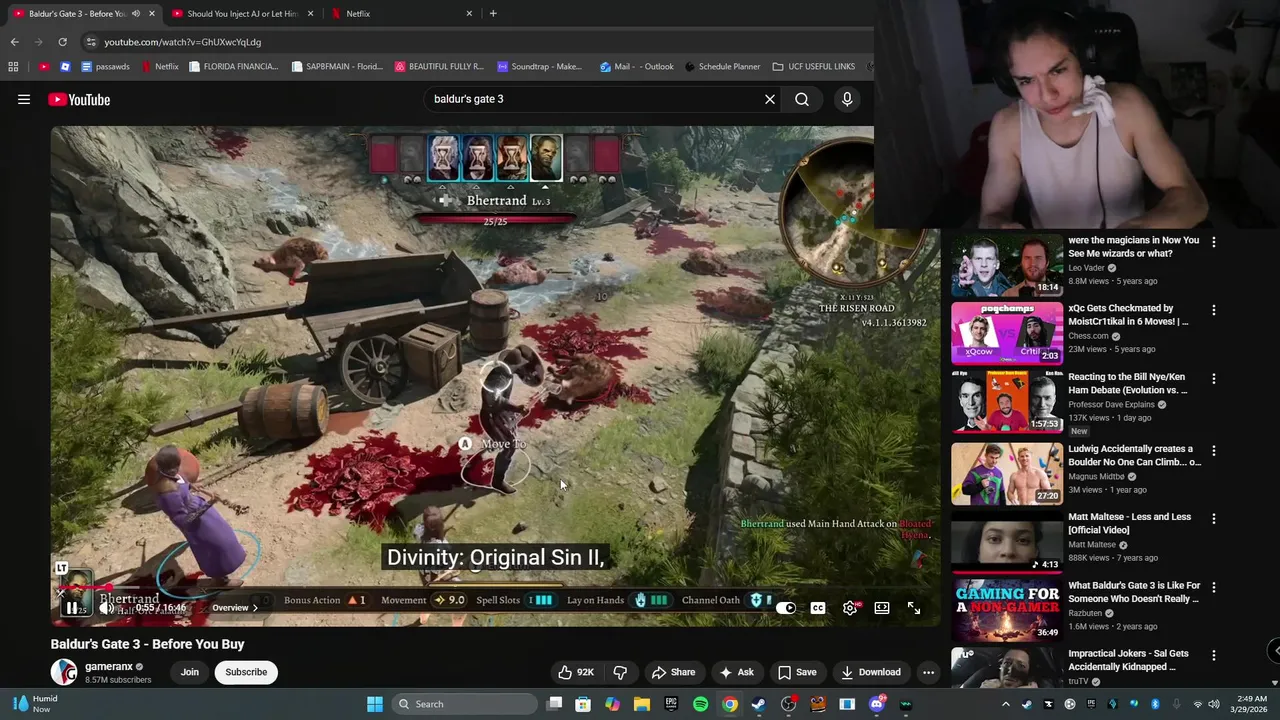Image resolution: width=1280 pixels, height=720 pixels.
Task: Open the YouTube guide hamburger menu
Action: pyautogui.click(x=24, y=99)
